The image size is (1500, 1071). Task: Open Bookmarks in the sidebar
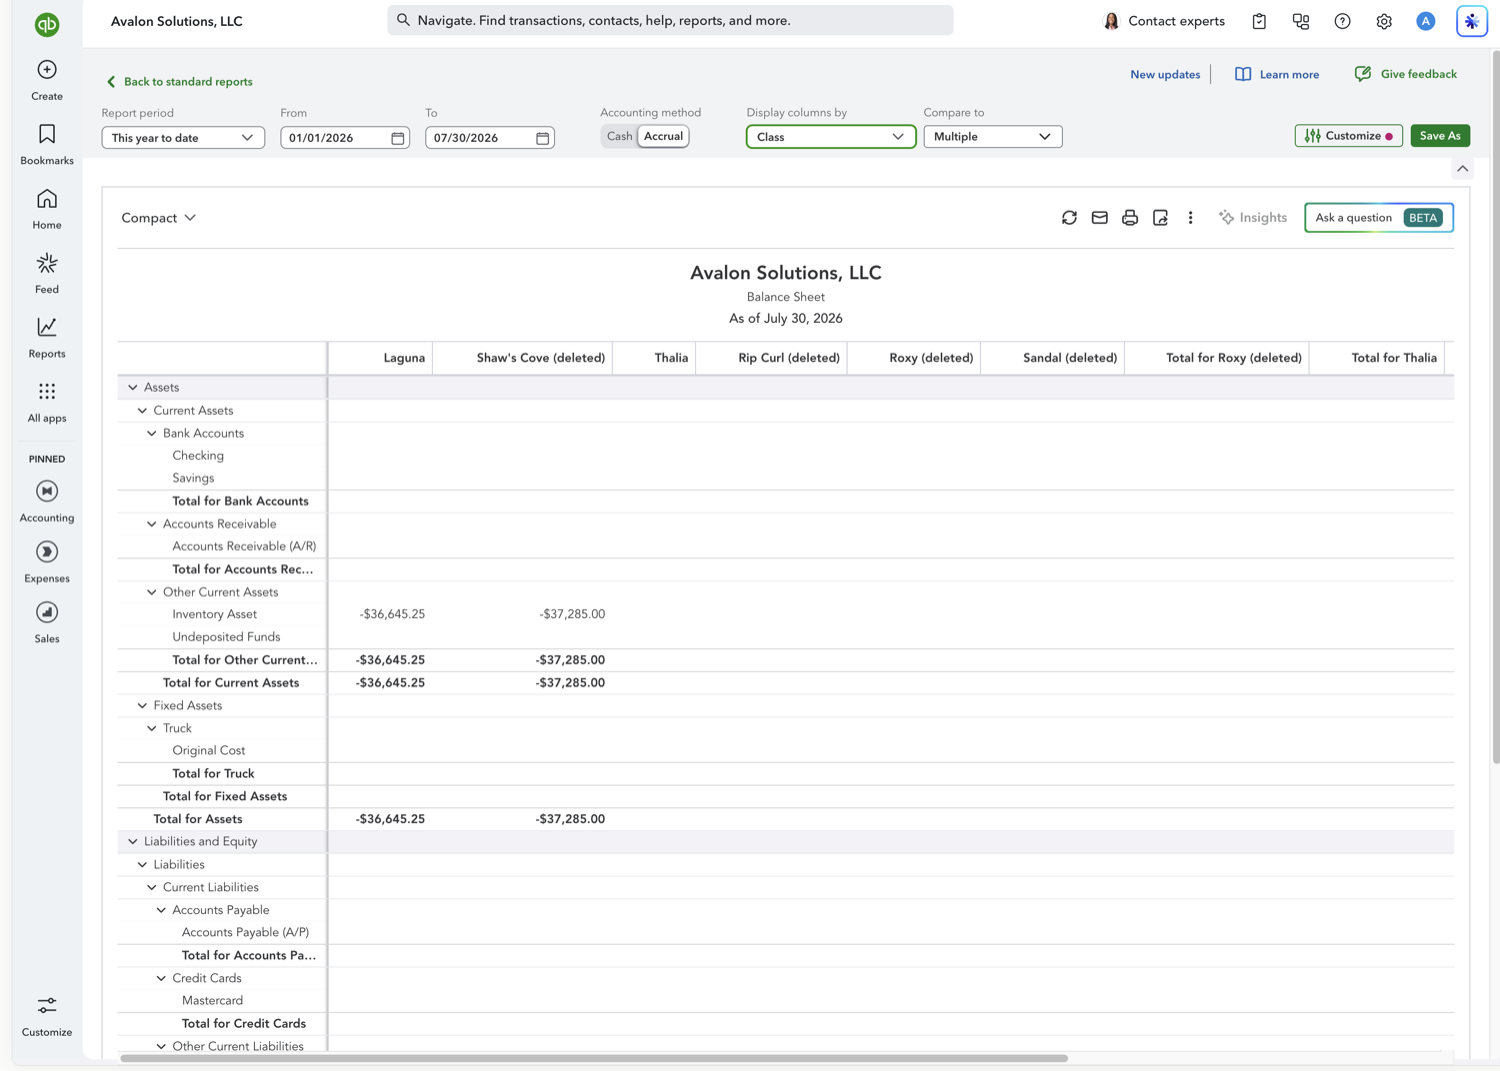tap(47, 145)
